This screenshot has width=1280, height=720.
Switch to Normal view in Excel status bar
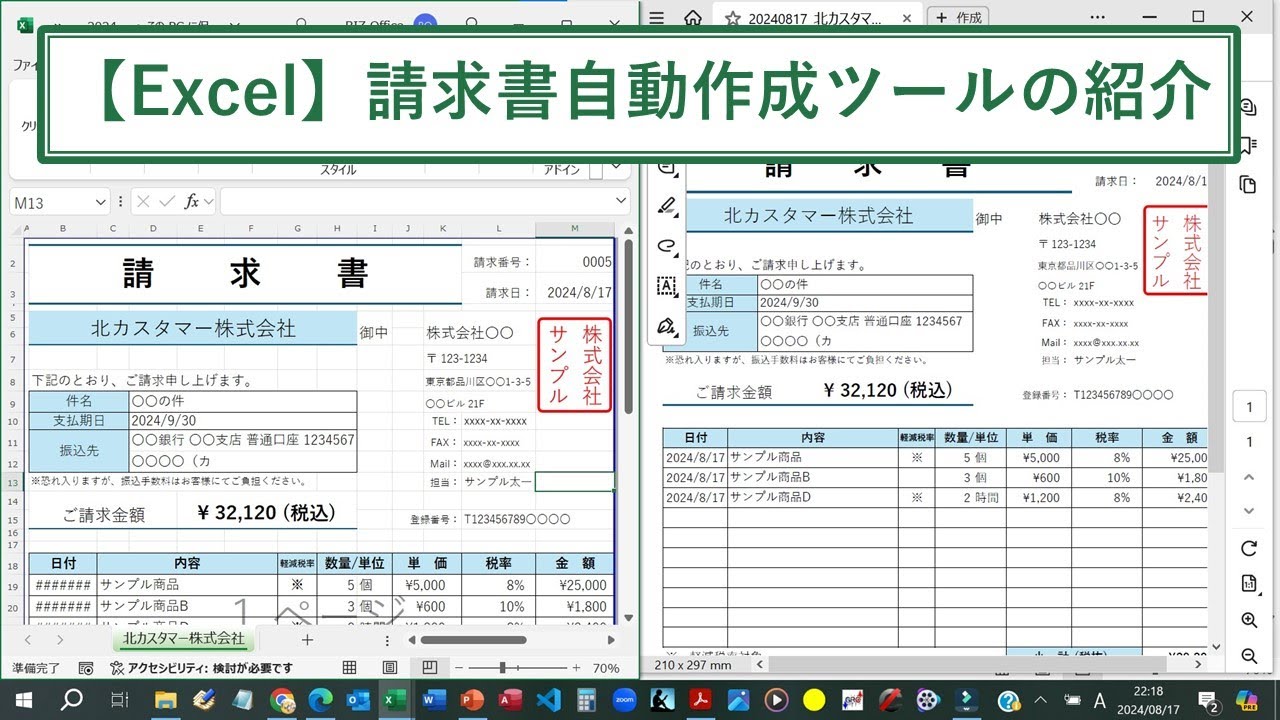(349, 667)
